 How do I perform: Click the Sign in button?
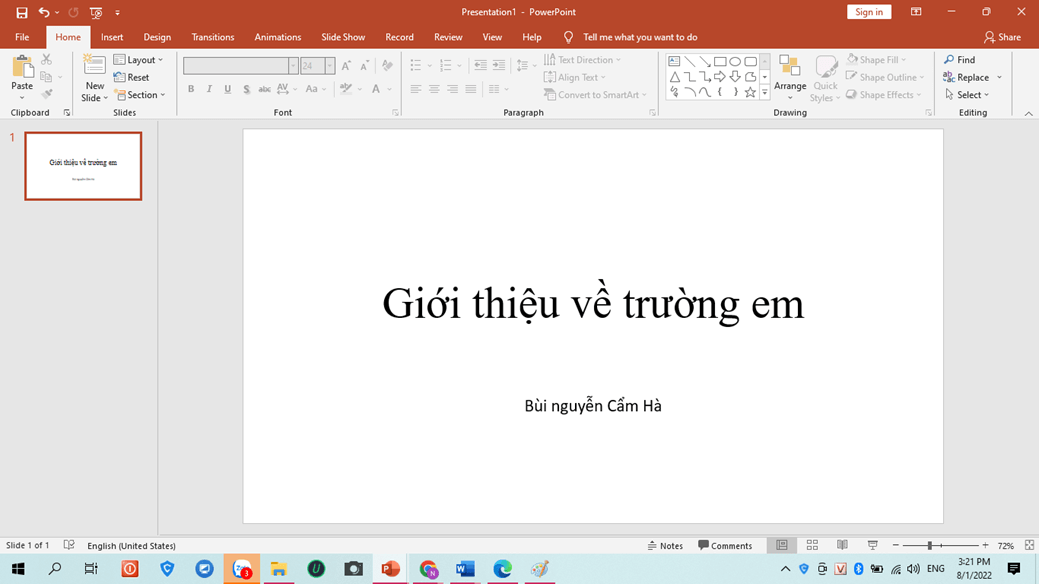(869, 12)
